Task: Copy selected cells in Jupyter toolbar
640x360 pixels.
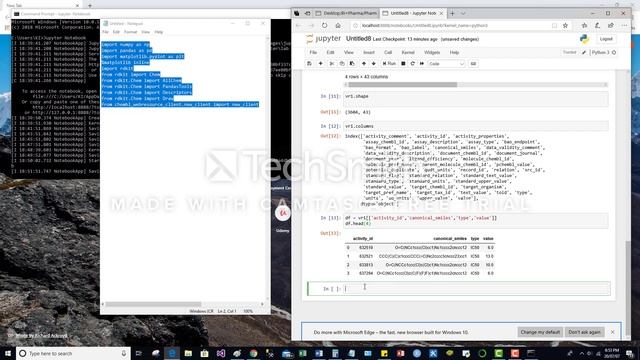Action: click(x=342, y=64)
